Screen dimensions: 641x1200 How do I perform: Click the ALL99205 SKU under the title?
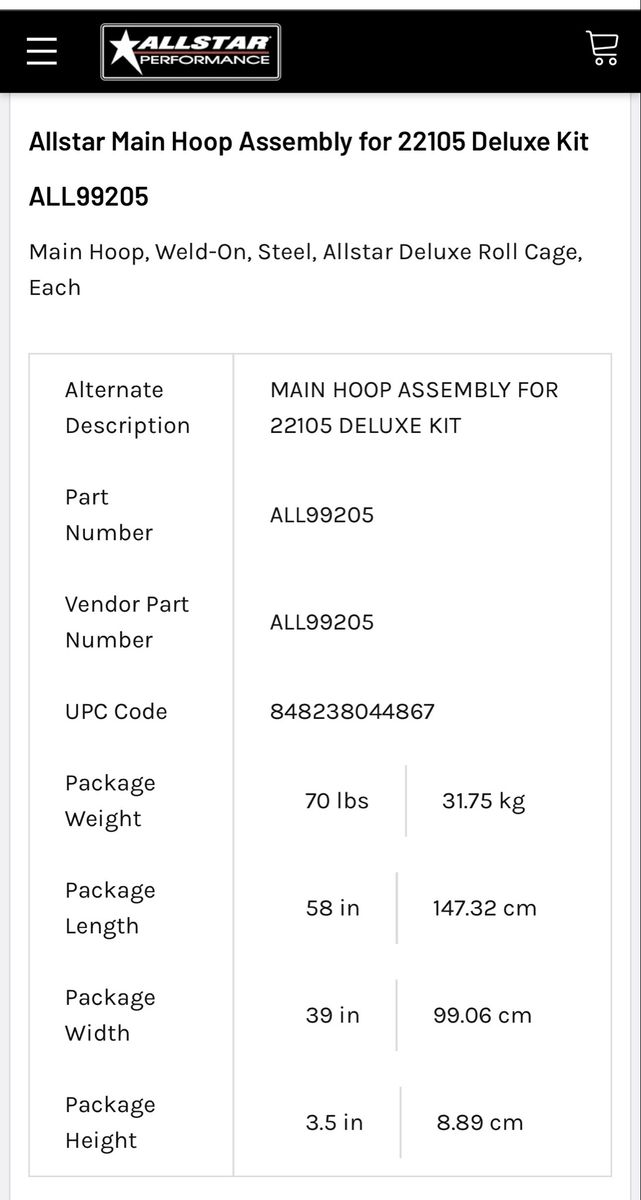click(89, 196)
